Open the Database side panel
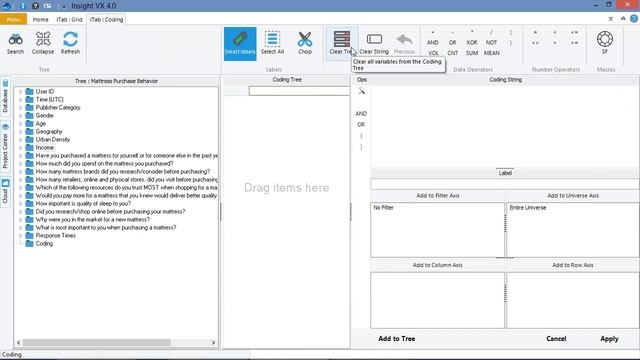The width and height of the screenshot is (640, 360). pos(5,96)
